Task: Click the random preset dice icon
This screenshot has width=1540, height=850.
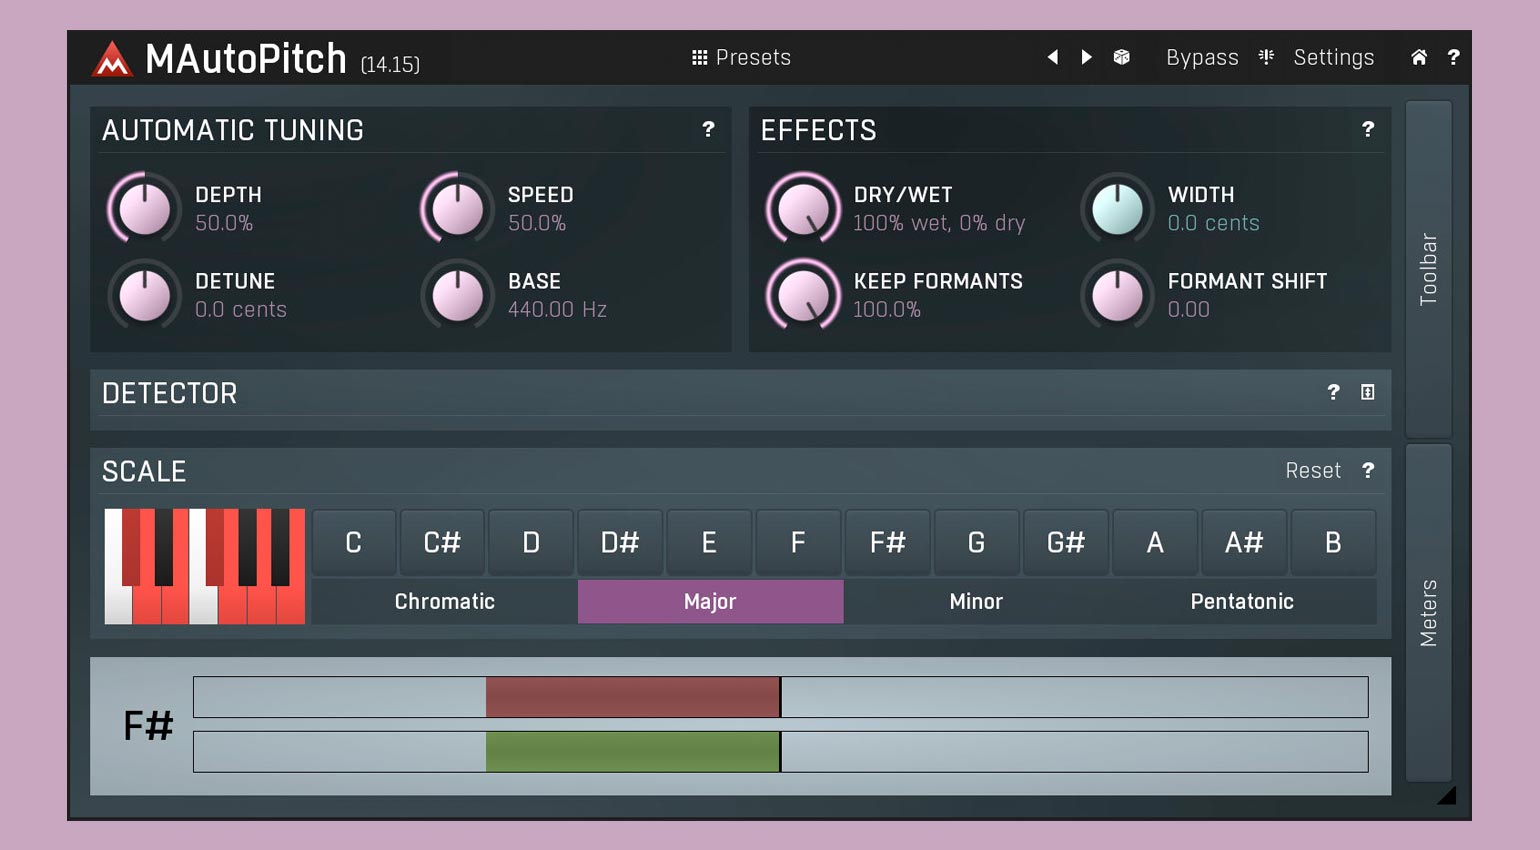Action: click(x=1122, y=58)
